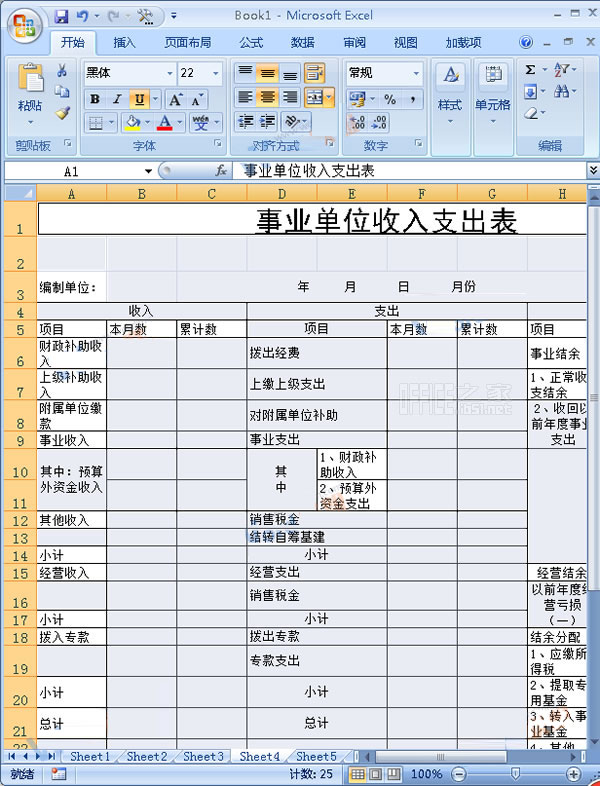Click the percent style button

[389, 99]
